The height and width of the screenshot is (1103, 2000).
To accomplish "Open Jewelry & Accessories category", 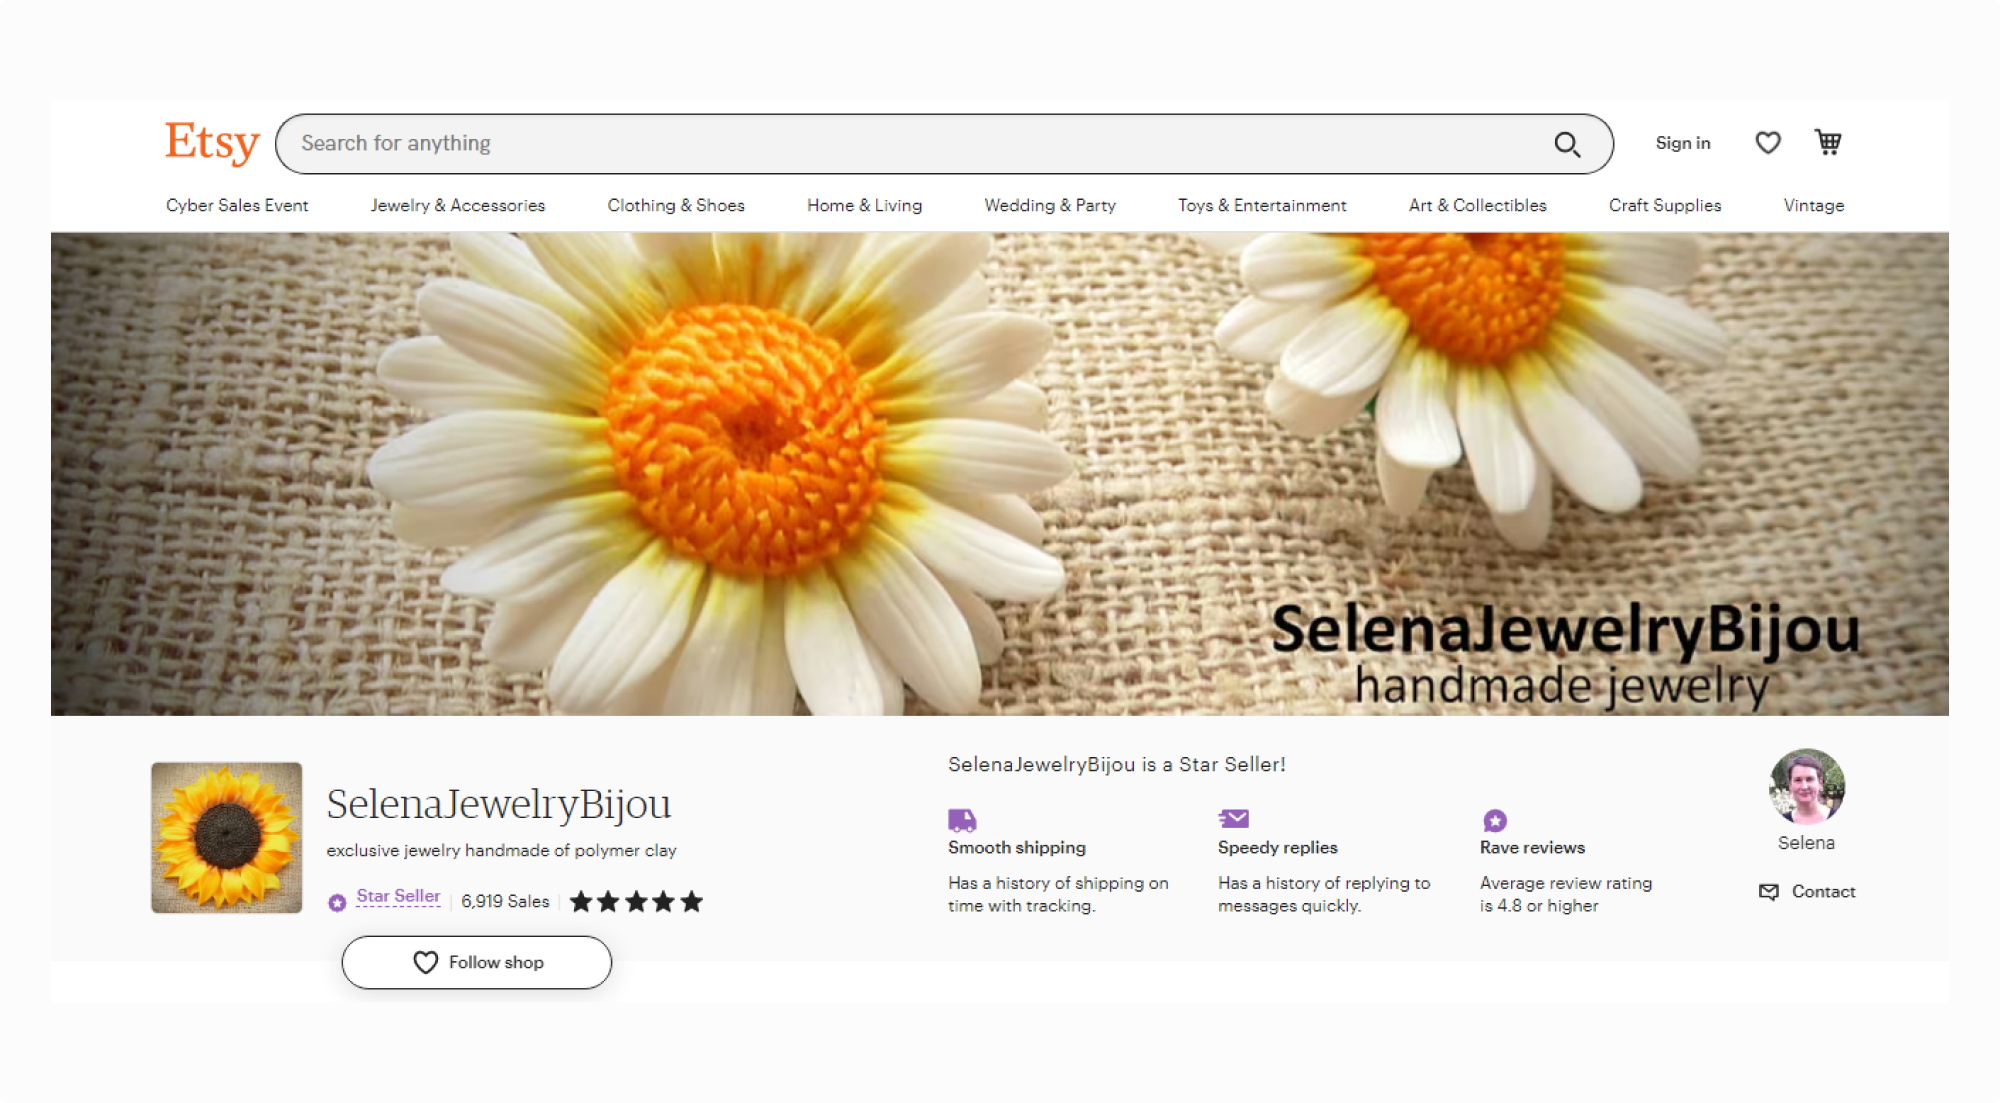I will coord(458,205).
